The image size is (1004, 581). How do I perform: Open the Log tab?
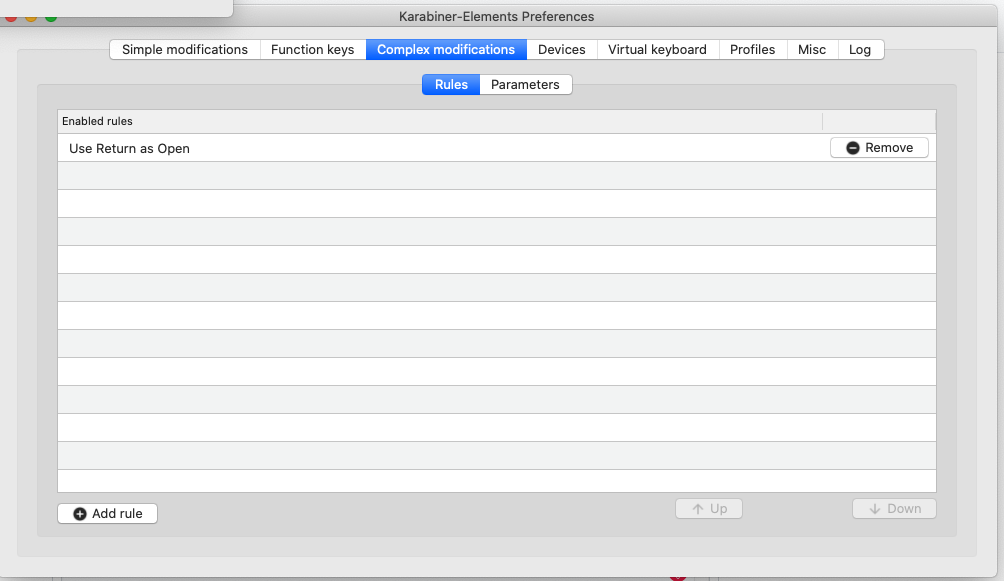(x=860, y=49)
